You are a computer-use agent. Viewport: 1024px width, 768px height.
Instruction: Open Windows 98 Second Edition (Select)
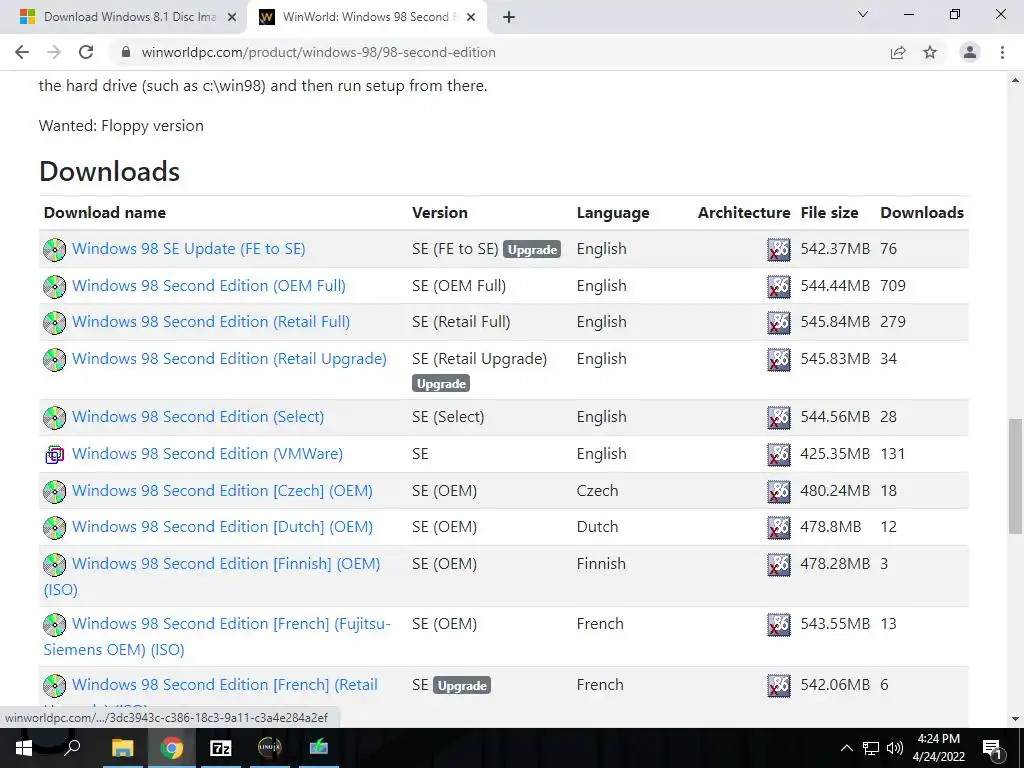coord(198,417)
